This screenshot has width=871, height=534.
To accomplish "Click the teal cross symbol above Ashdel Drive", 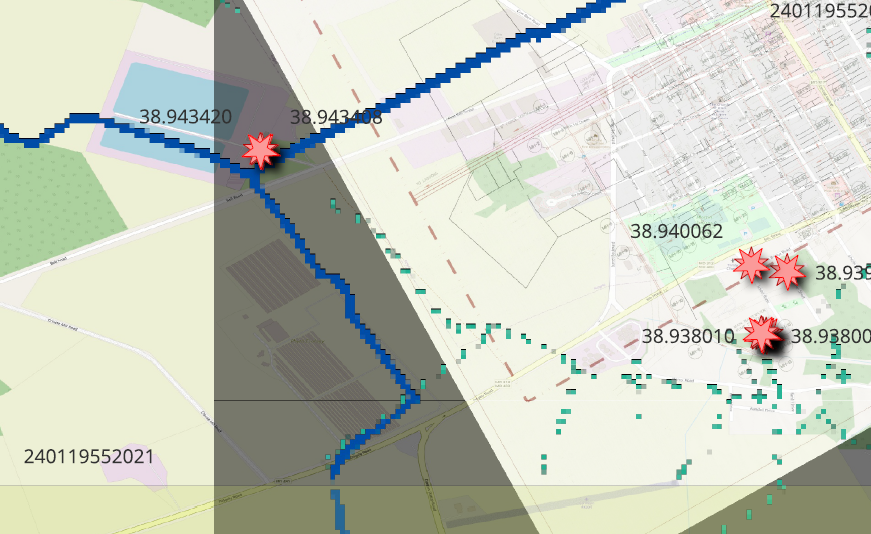I will (759, 396).
